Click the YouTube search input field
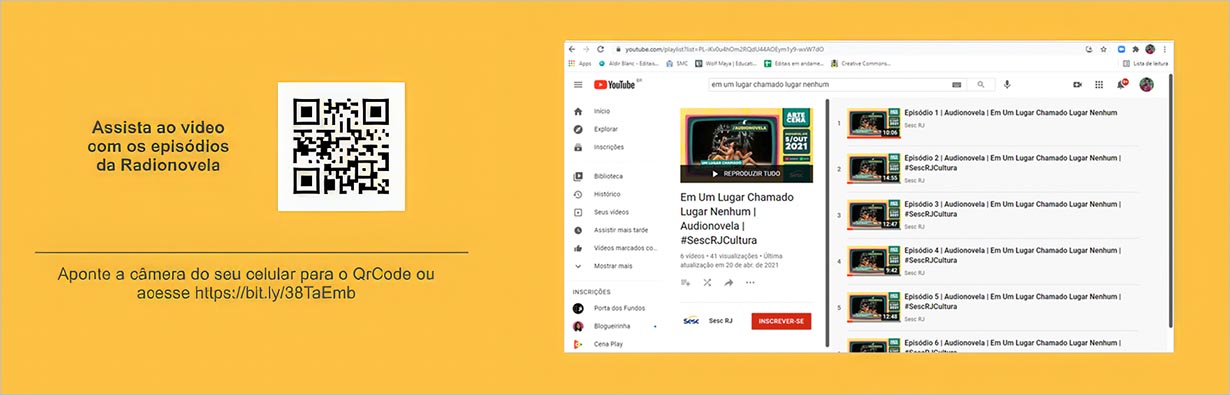The width and height of the screenshot is (1230, 395). (x=828, y=85)
